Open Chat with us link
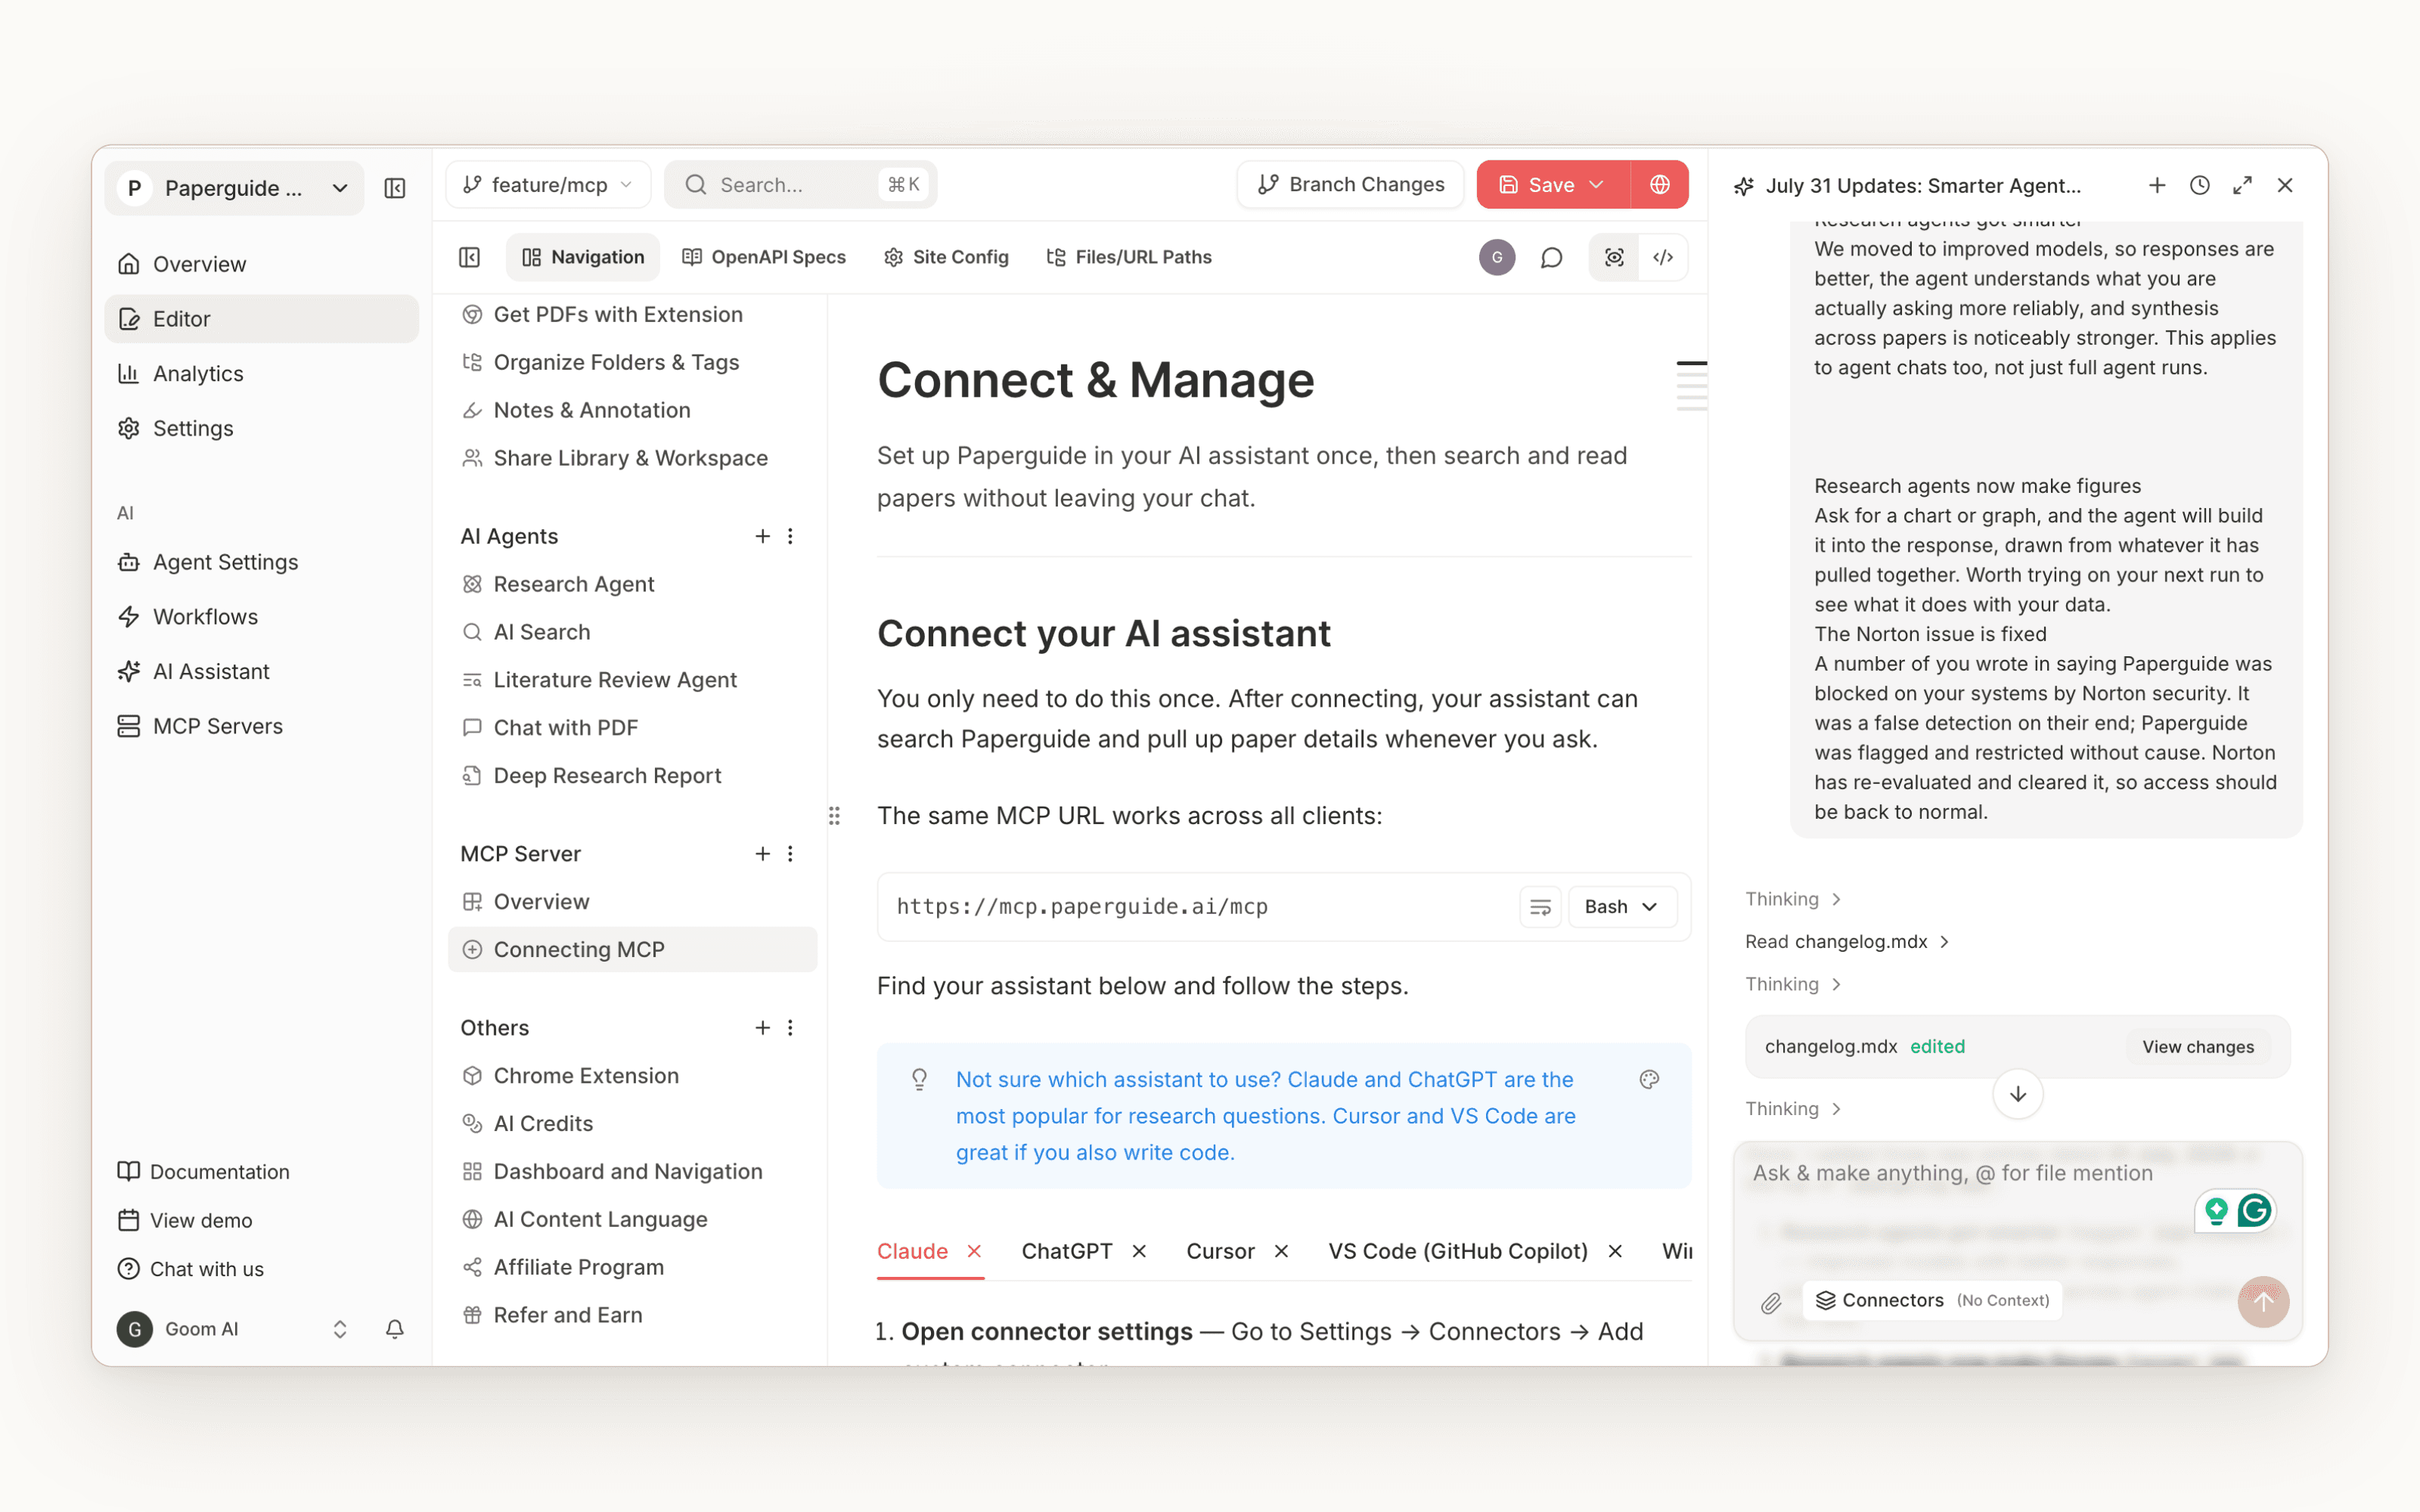The image size is (2420, 1512). pyautogui.click(x=191, y=1269)
